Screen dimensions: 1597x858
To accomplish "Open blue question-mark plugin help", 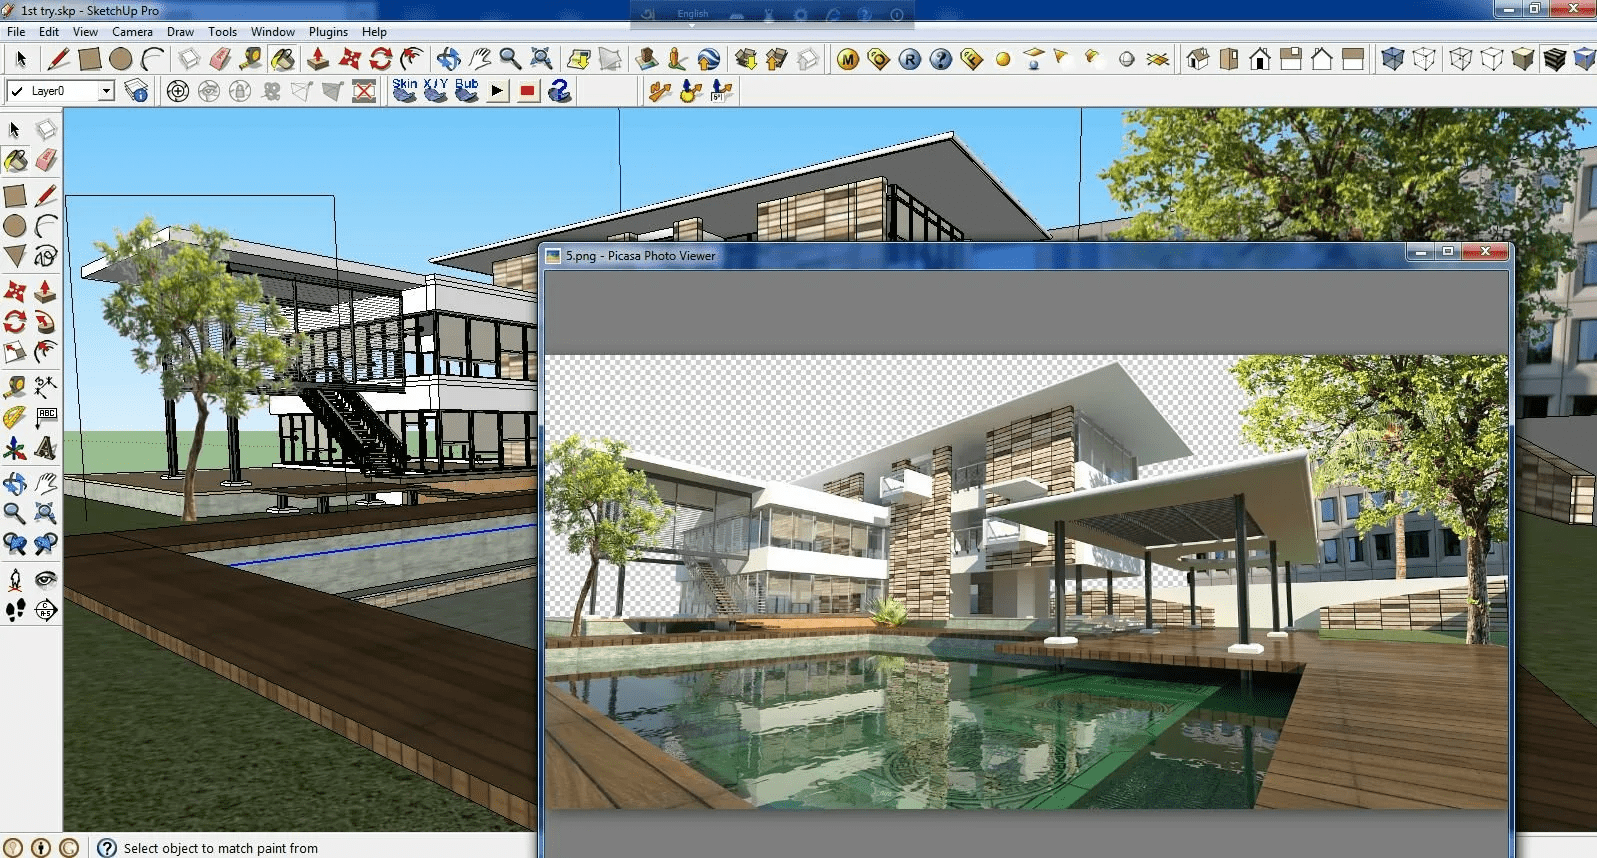I will [560, 91].
